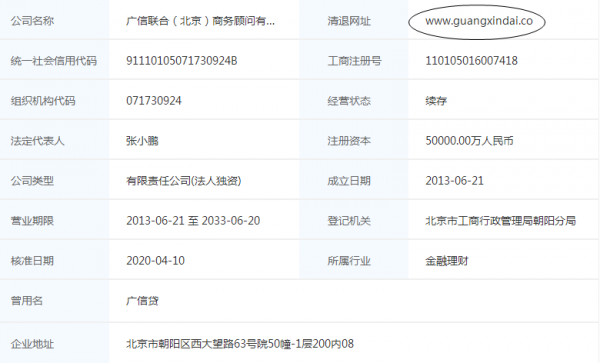The width and height of the screenshot is (600, 363).
Task: Click the industry value 金融理财
Action: coord(447,261)
